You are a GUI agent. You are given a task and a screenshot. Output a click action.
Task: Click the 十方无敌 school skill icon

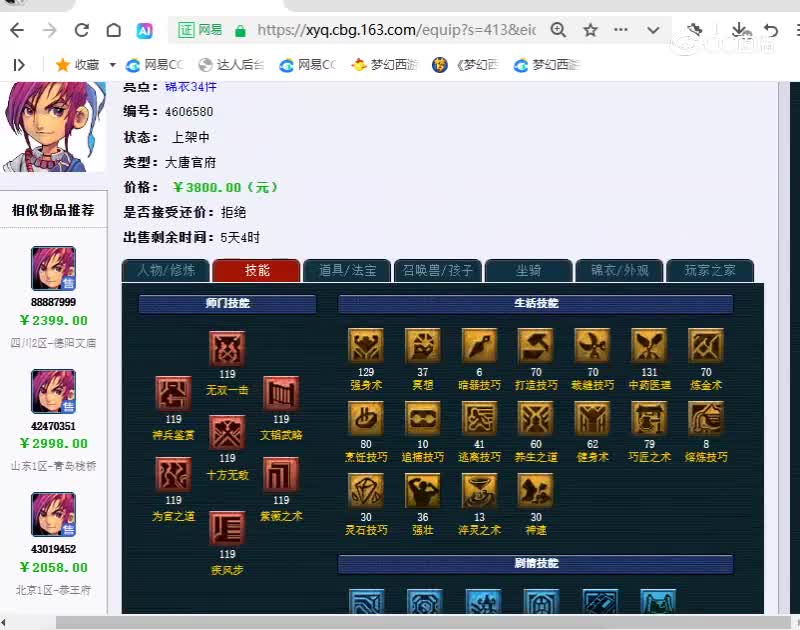227,433
